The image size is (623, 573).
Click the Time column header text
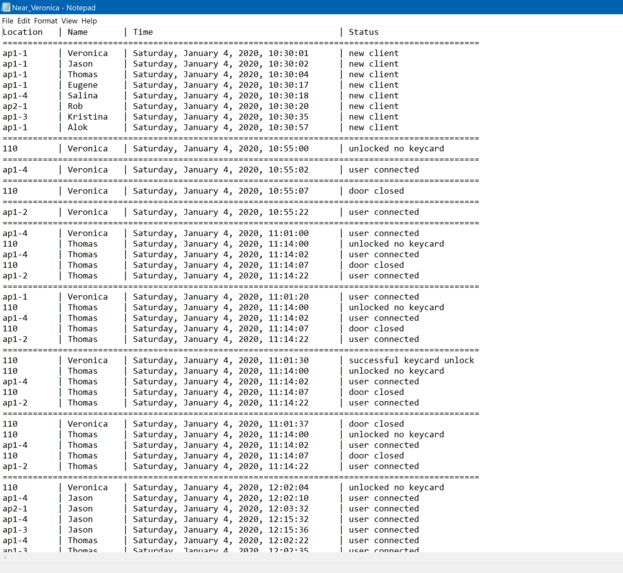point(143,32)
